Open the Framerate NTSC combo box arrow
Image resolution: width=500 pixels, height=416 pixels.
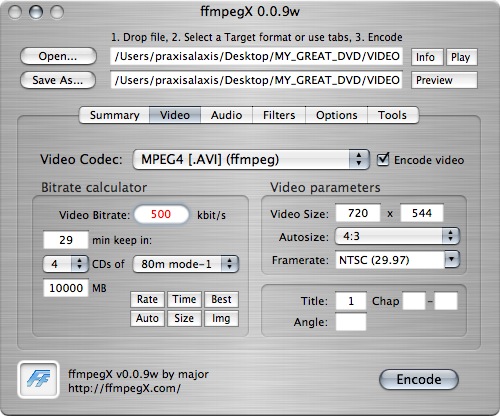point(452,259)
